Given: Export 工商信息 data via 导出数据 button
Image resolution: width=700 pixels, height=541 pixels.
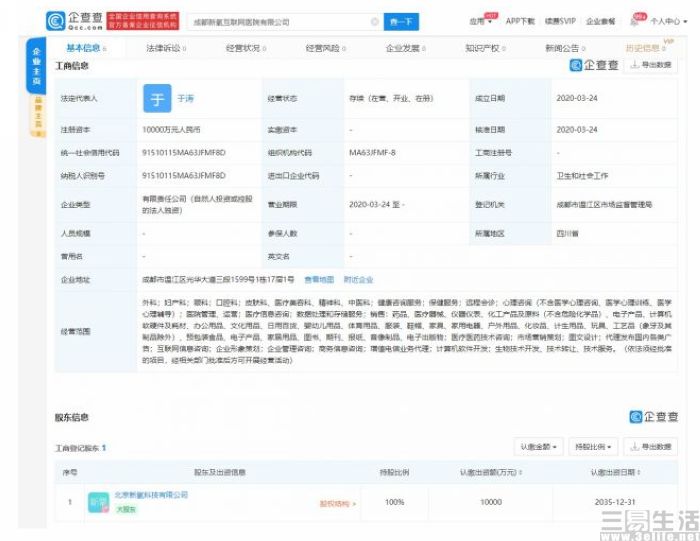Looking at the screenshot, I should point(650,65).
